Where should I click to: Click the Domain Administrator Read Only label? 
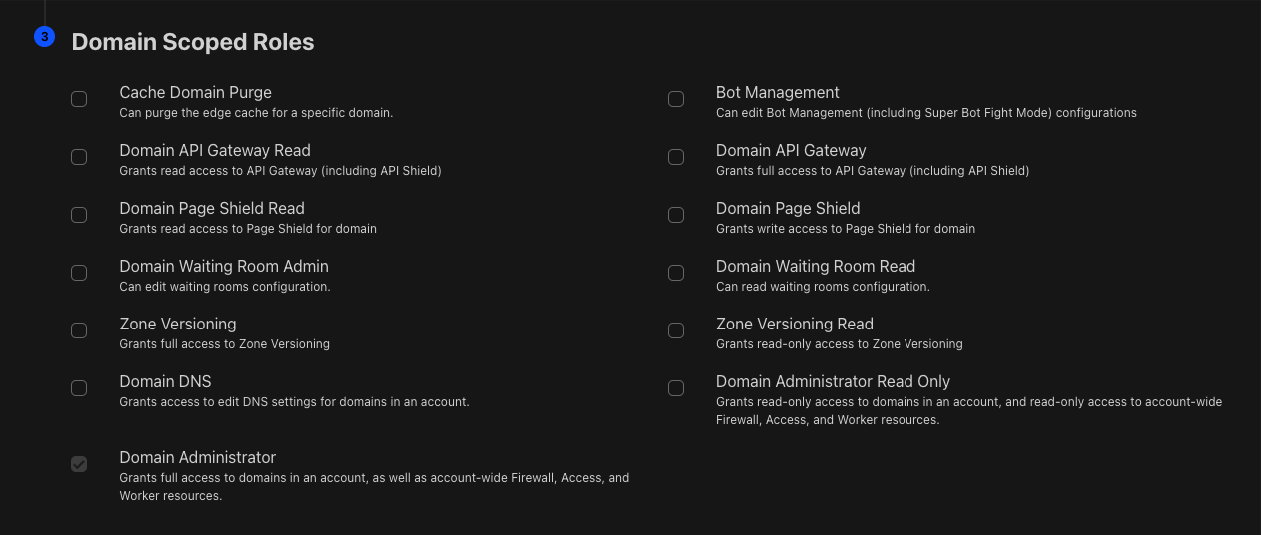[833, 381]
